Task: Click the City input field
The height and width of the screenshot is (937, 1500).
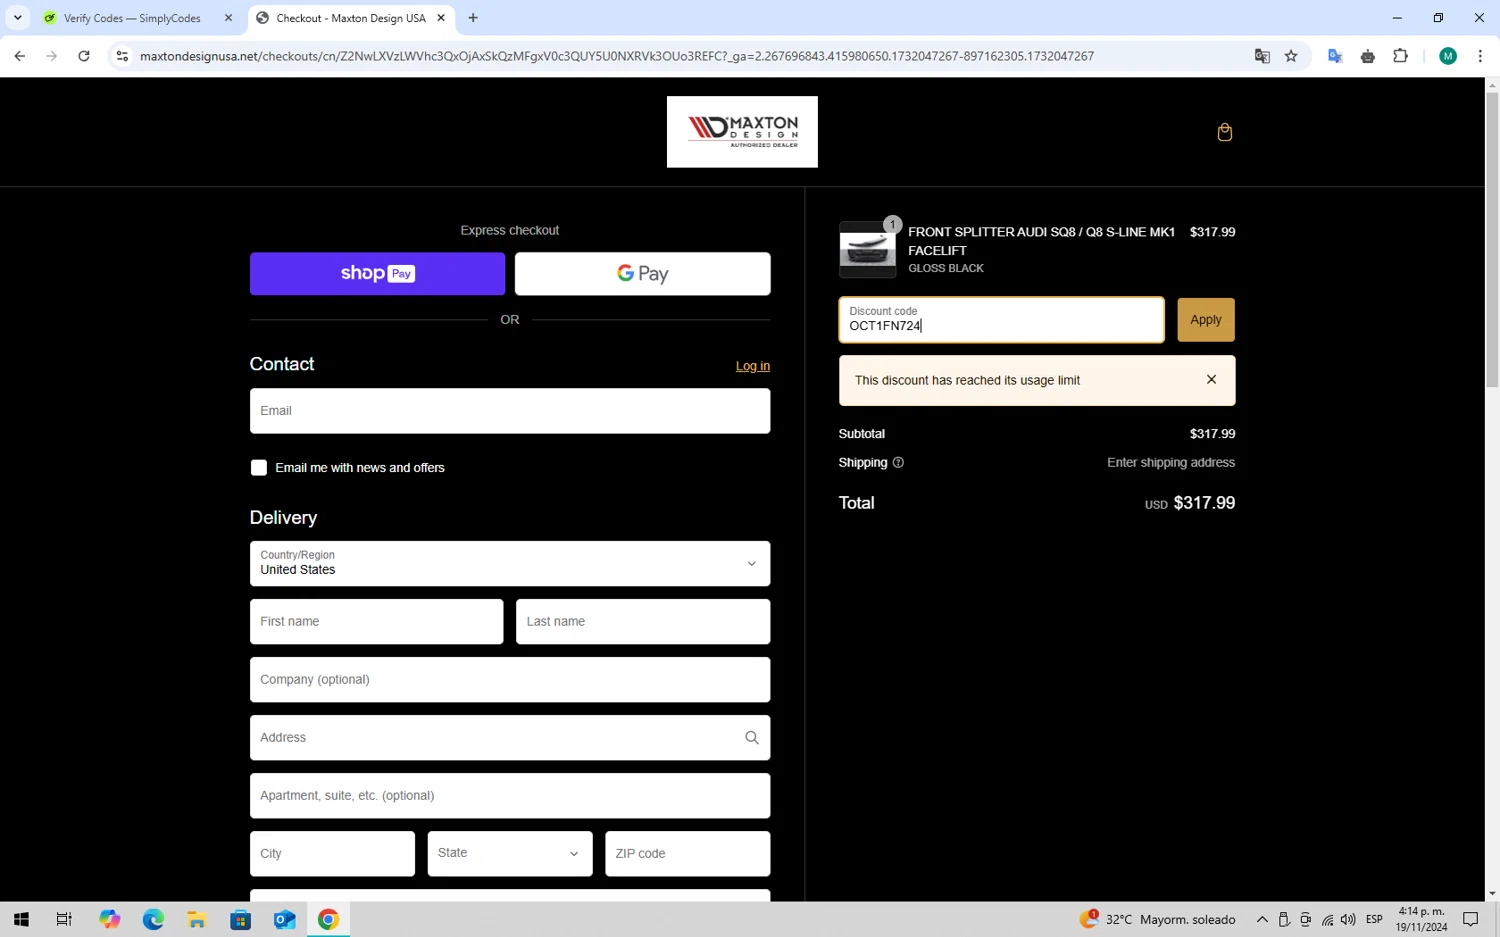Action: 332,854
